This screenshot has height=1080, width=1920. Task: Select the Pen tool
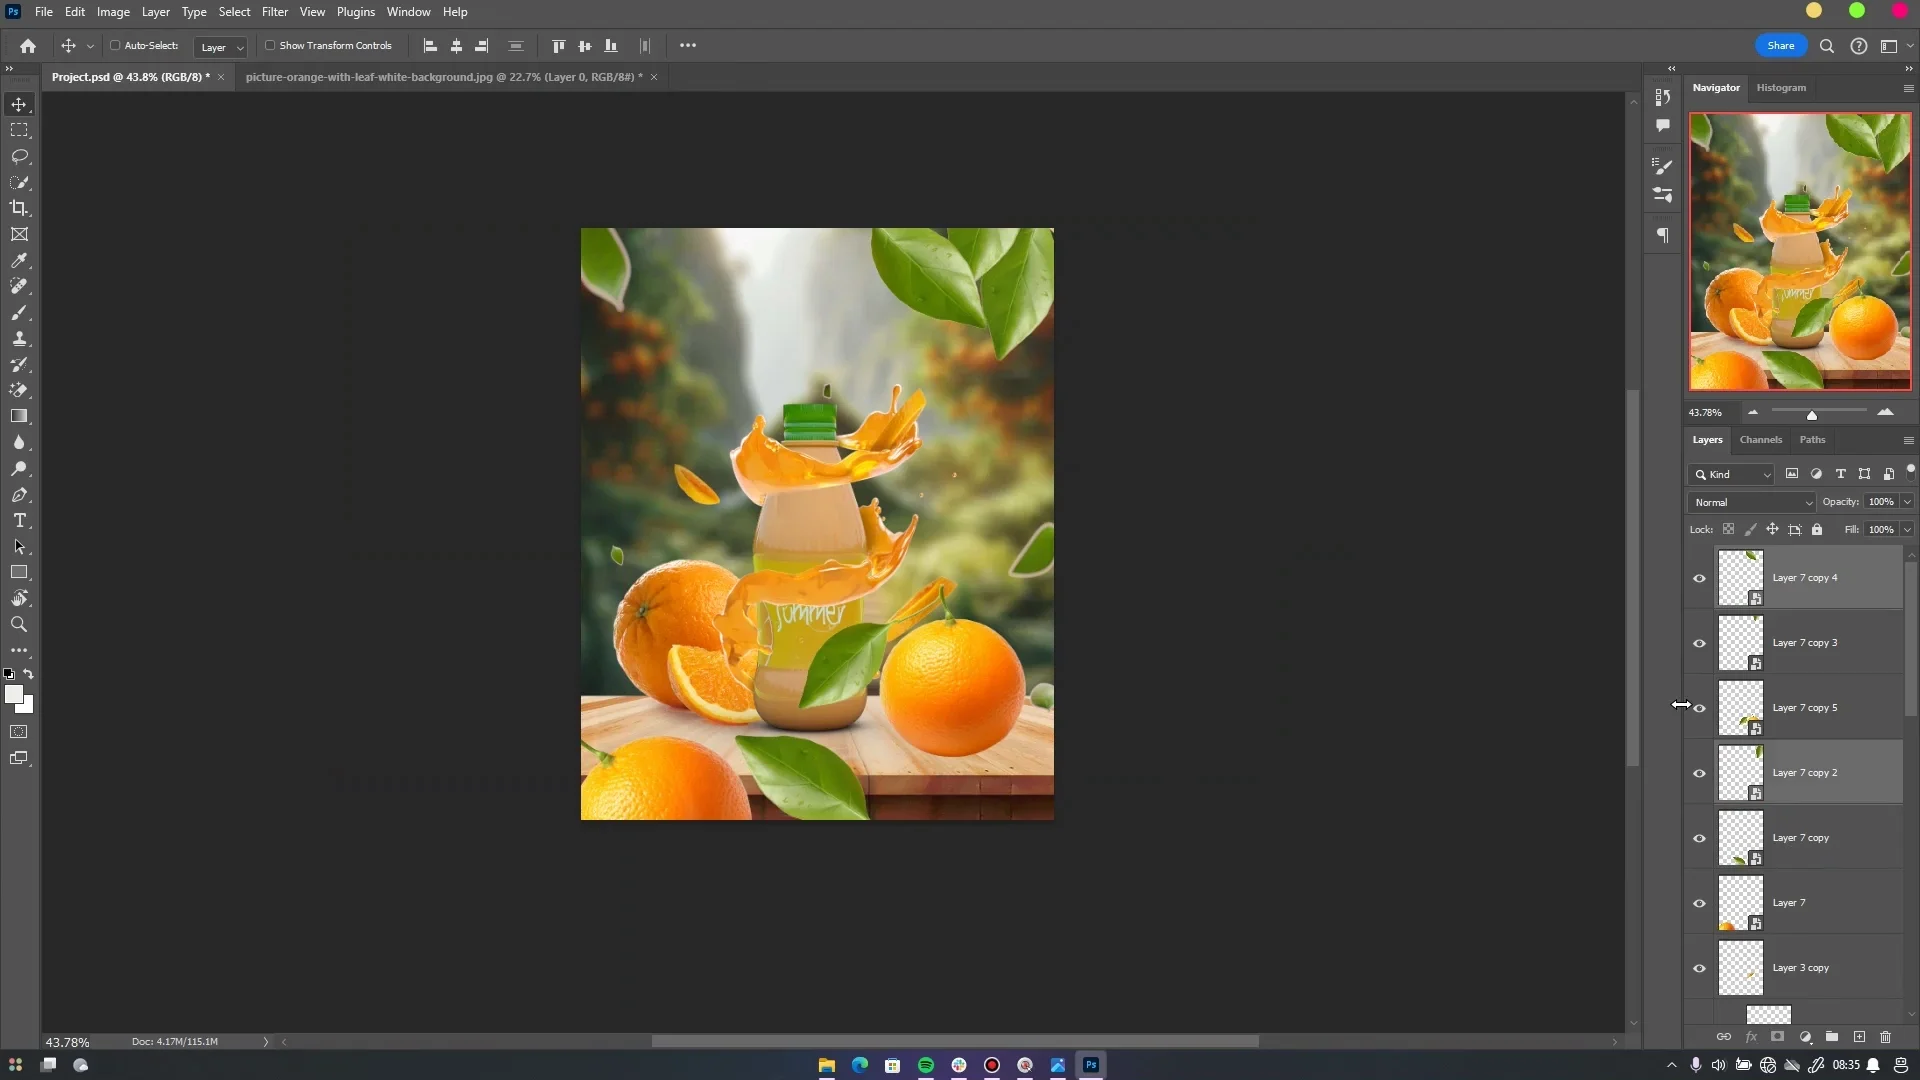tap(19, 494)
